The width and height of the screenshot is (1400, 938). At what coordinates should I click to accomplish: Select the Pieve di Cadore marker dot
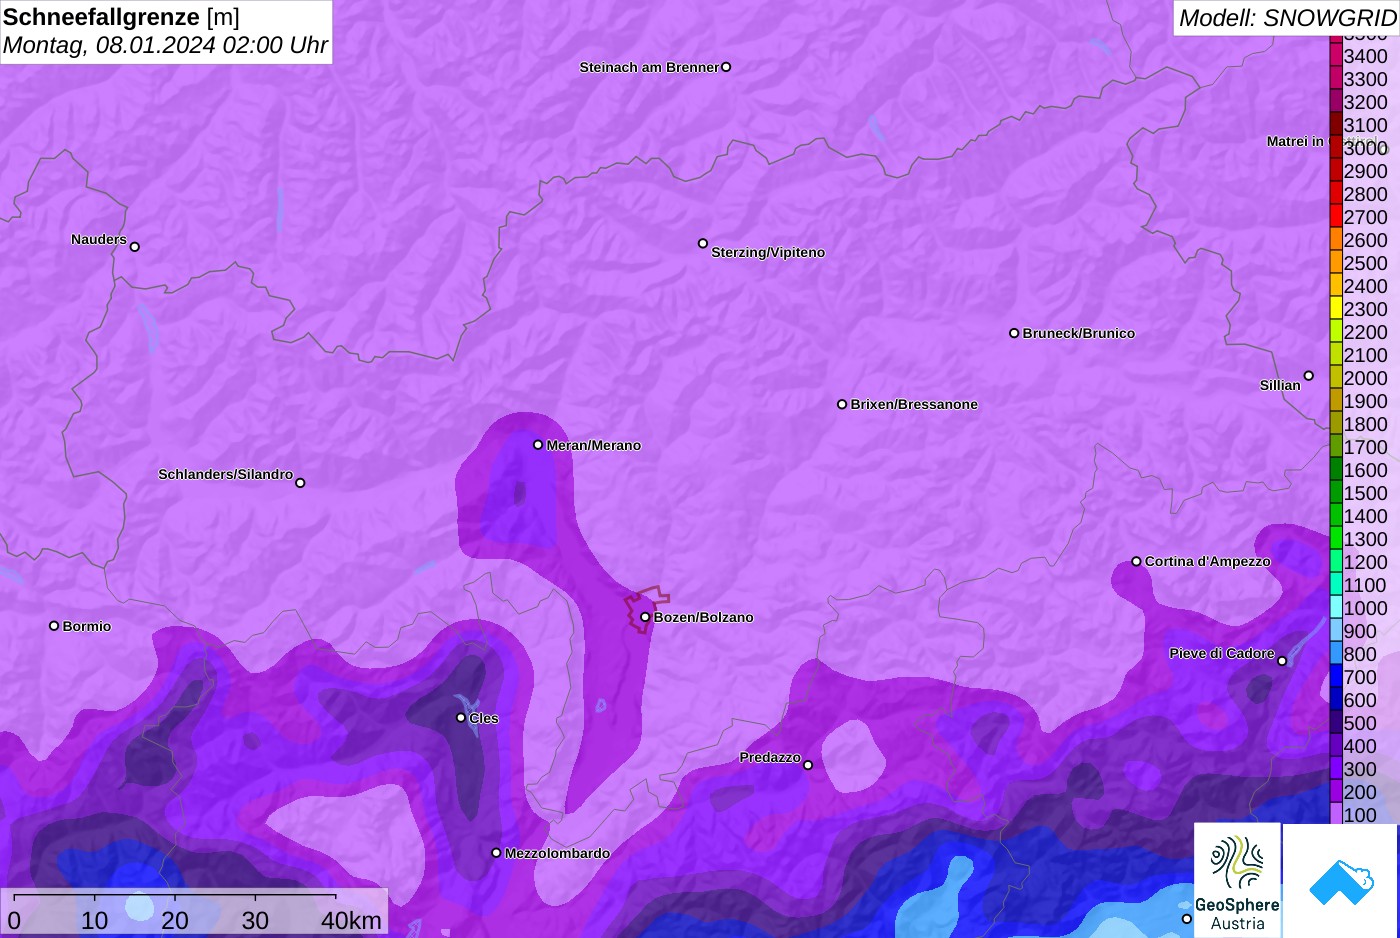[x=1282, y=661]
